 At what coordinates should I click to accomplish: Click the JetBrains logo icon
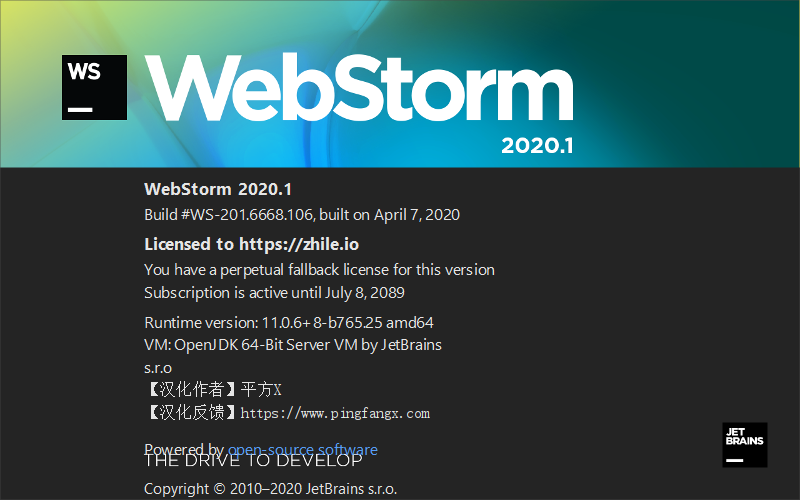click(744, 445)
